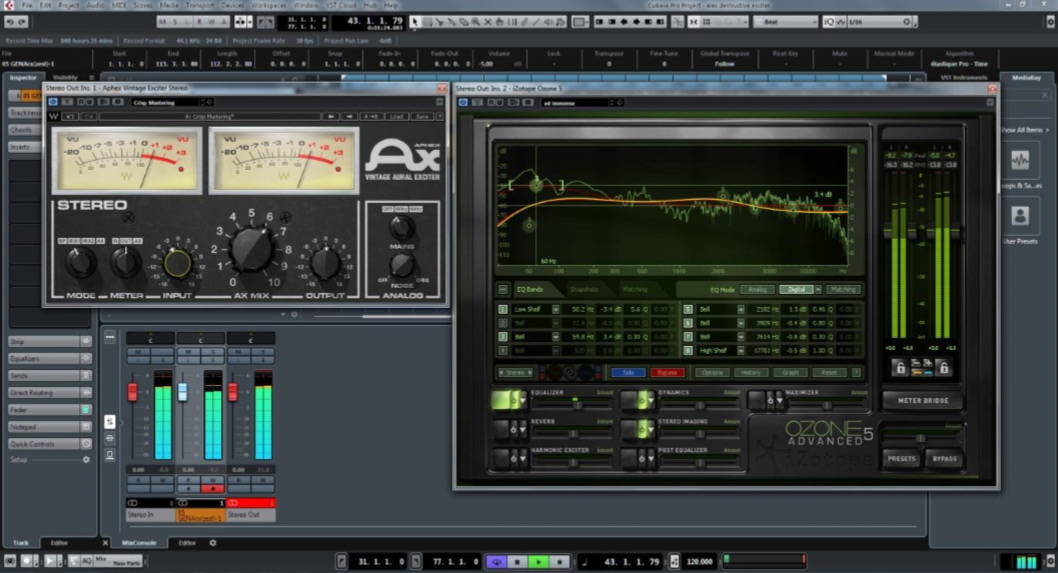
Task: Click the METER knob on Aphex exciter
Action: 126,262
